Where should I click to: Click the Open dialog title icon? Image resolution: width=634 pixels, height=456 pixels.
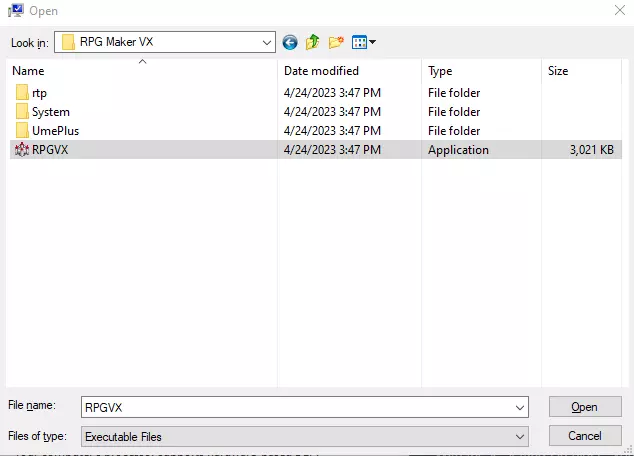click(16, 11)
